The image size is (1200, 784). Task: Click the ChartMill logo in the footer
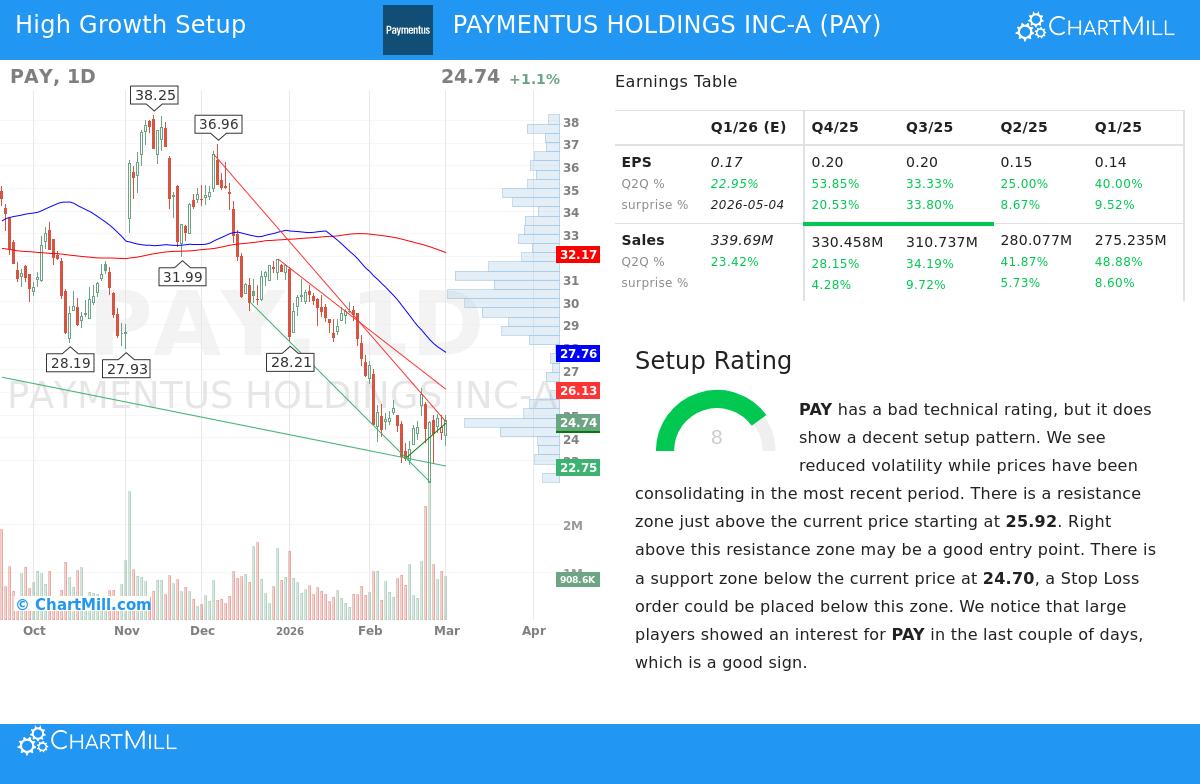click(97, 741)
